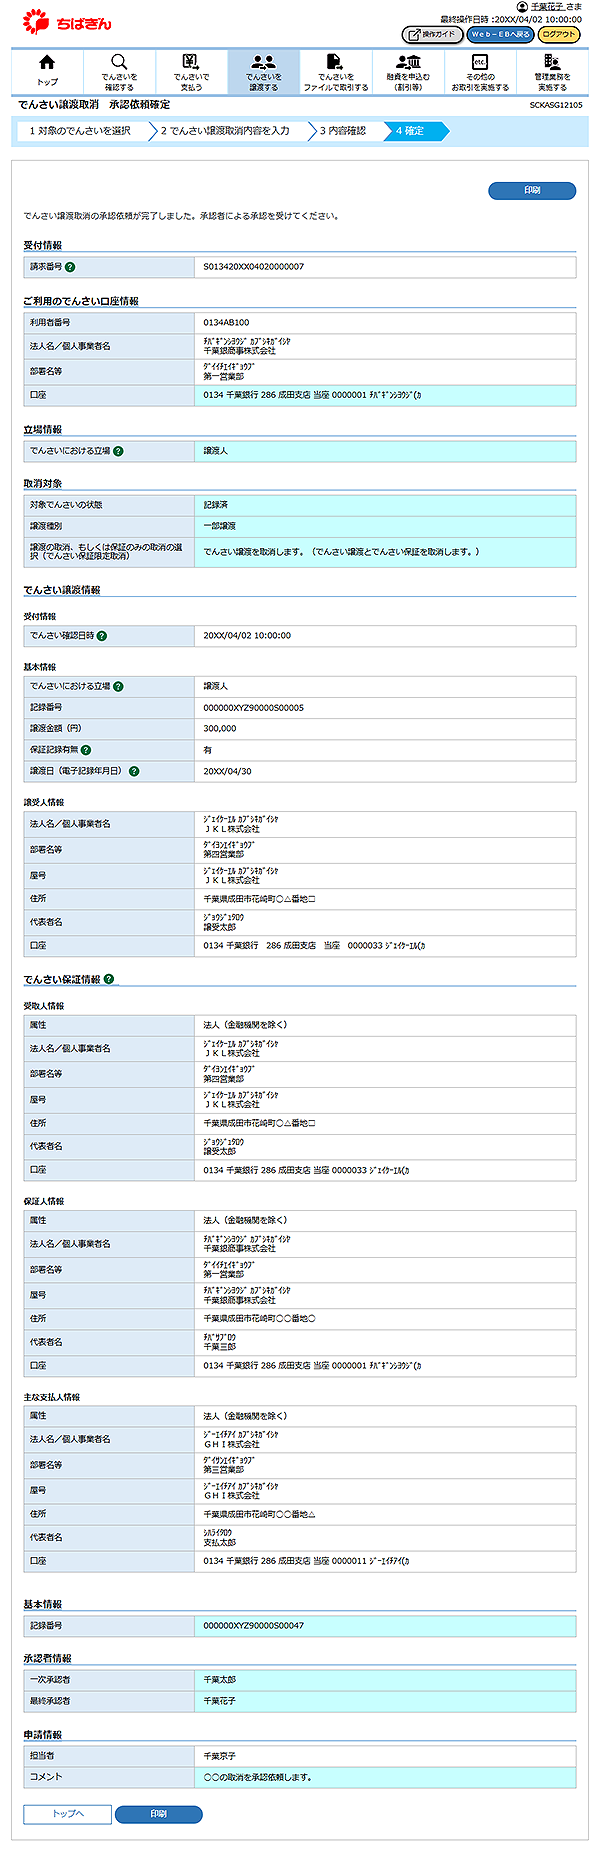The image size is (600, 1852).
Task: Click the トップへ button
Action: coord(67,1814)
